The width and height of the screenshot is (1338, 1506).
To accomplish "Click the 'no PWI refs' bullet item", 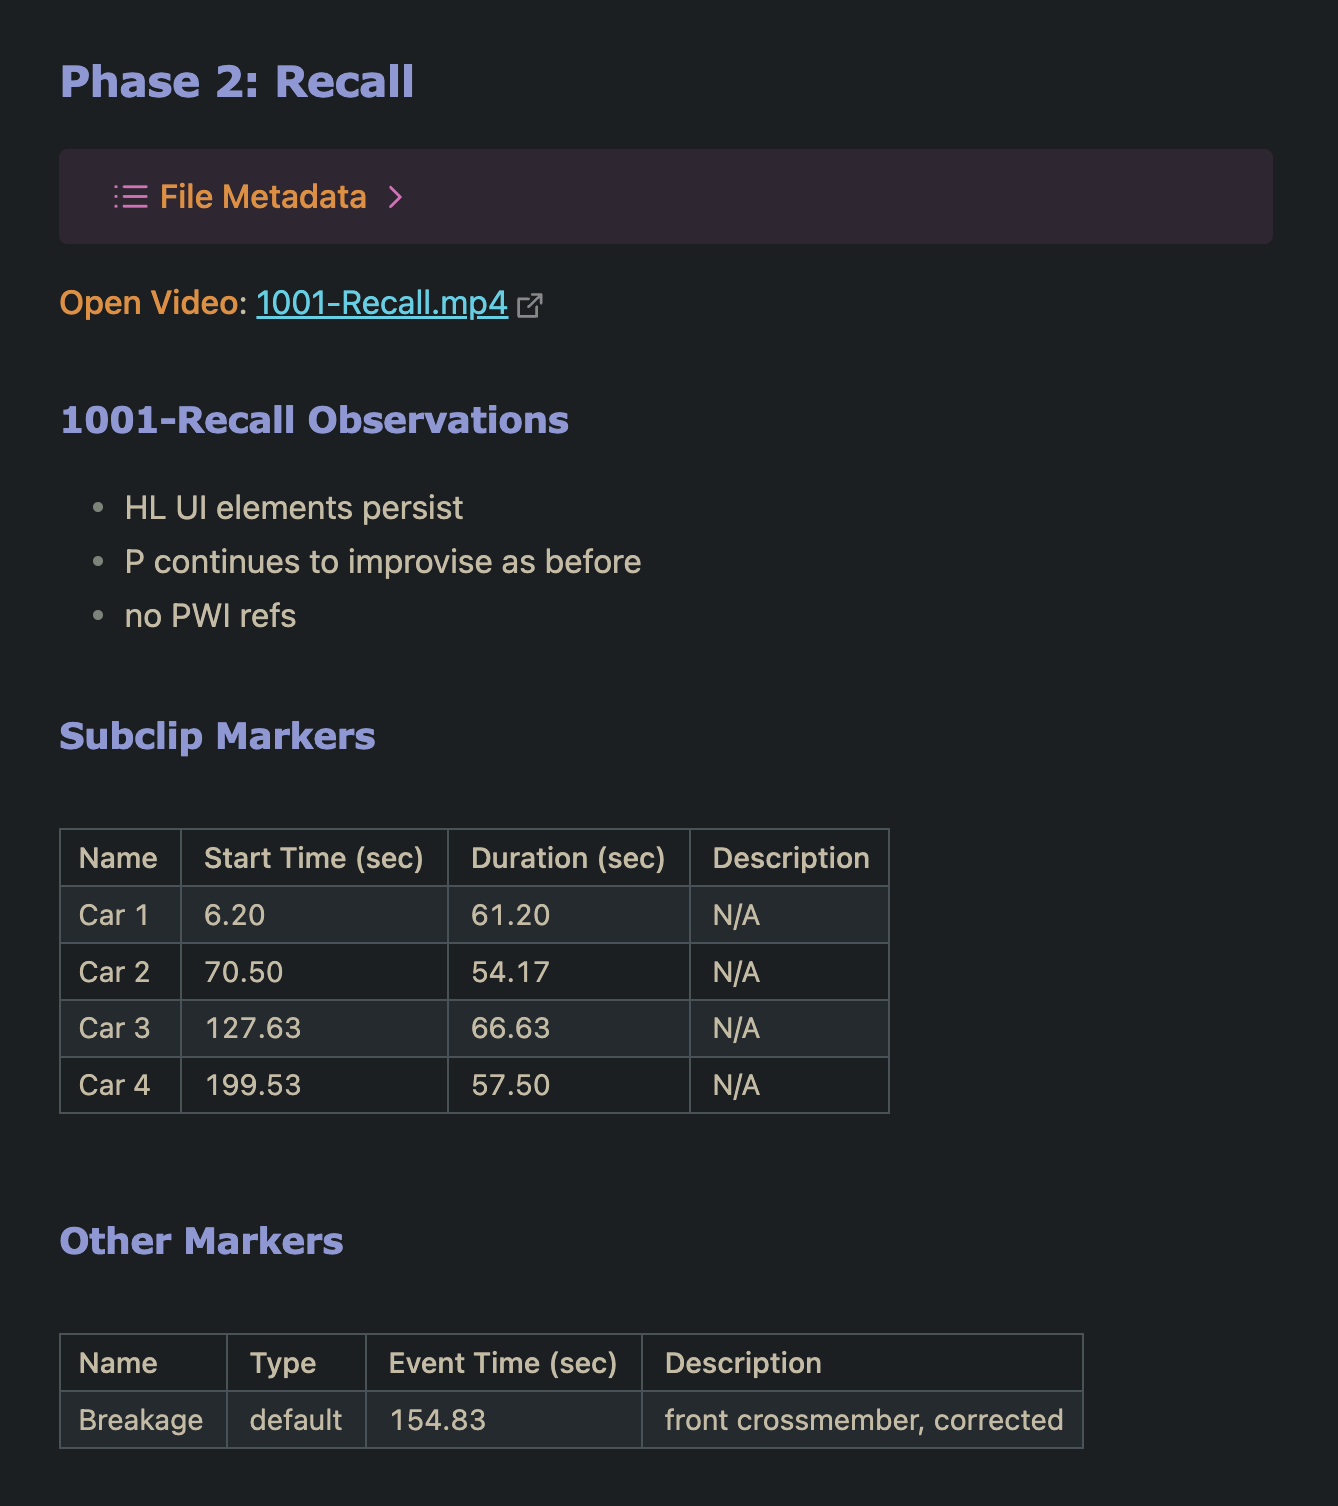I will click(210, 616).
